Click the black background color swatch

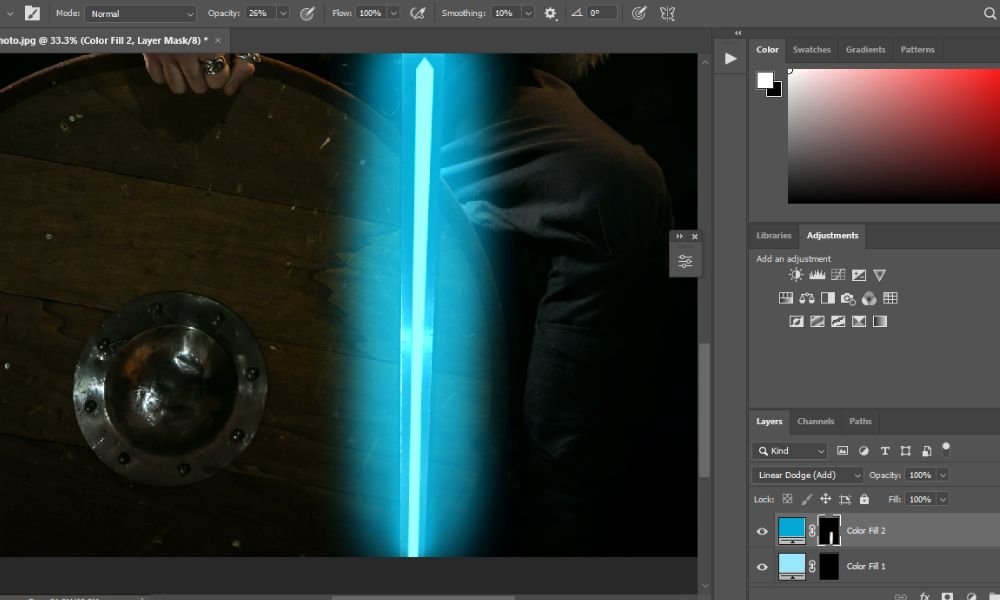[777, 91]
